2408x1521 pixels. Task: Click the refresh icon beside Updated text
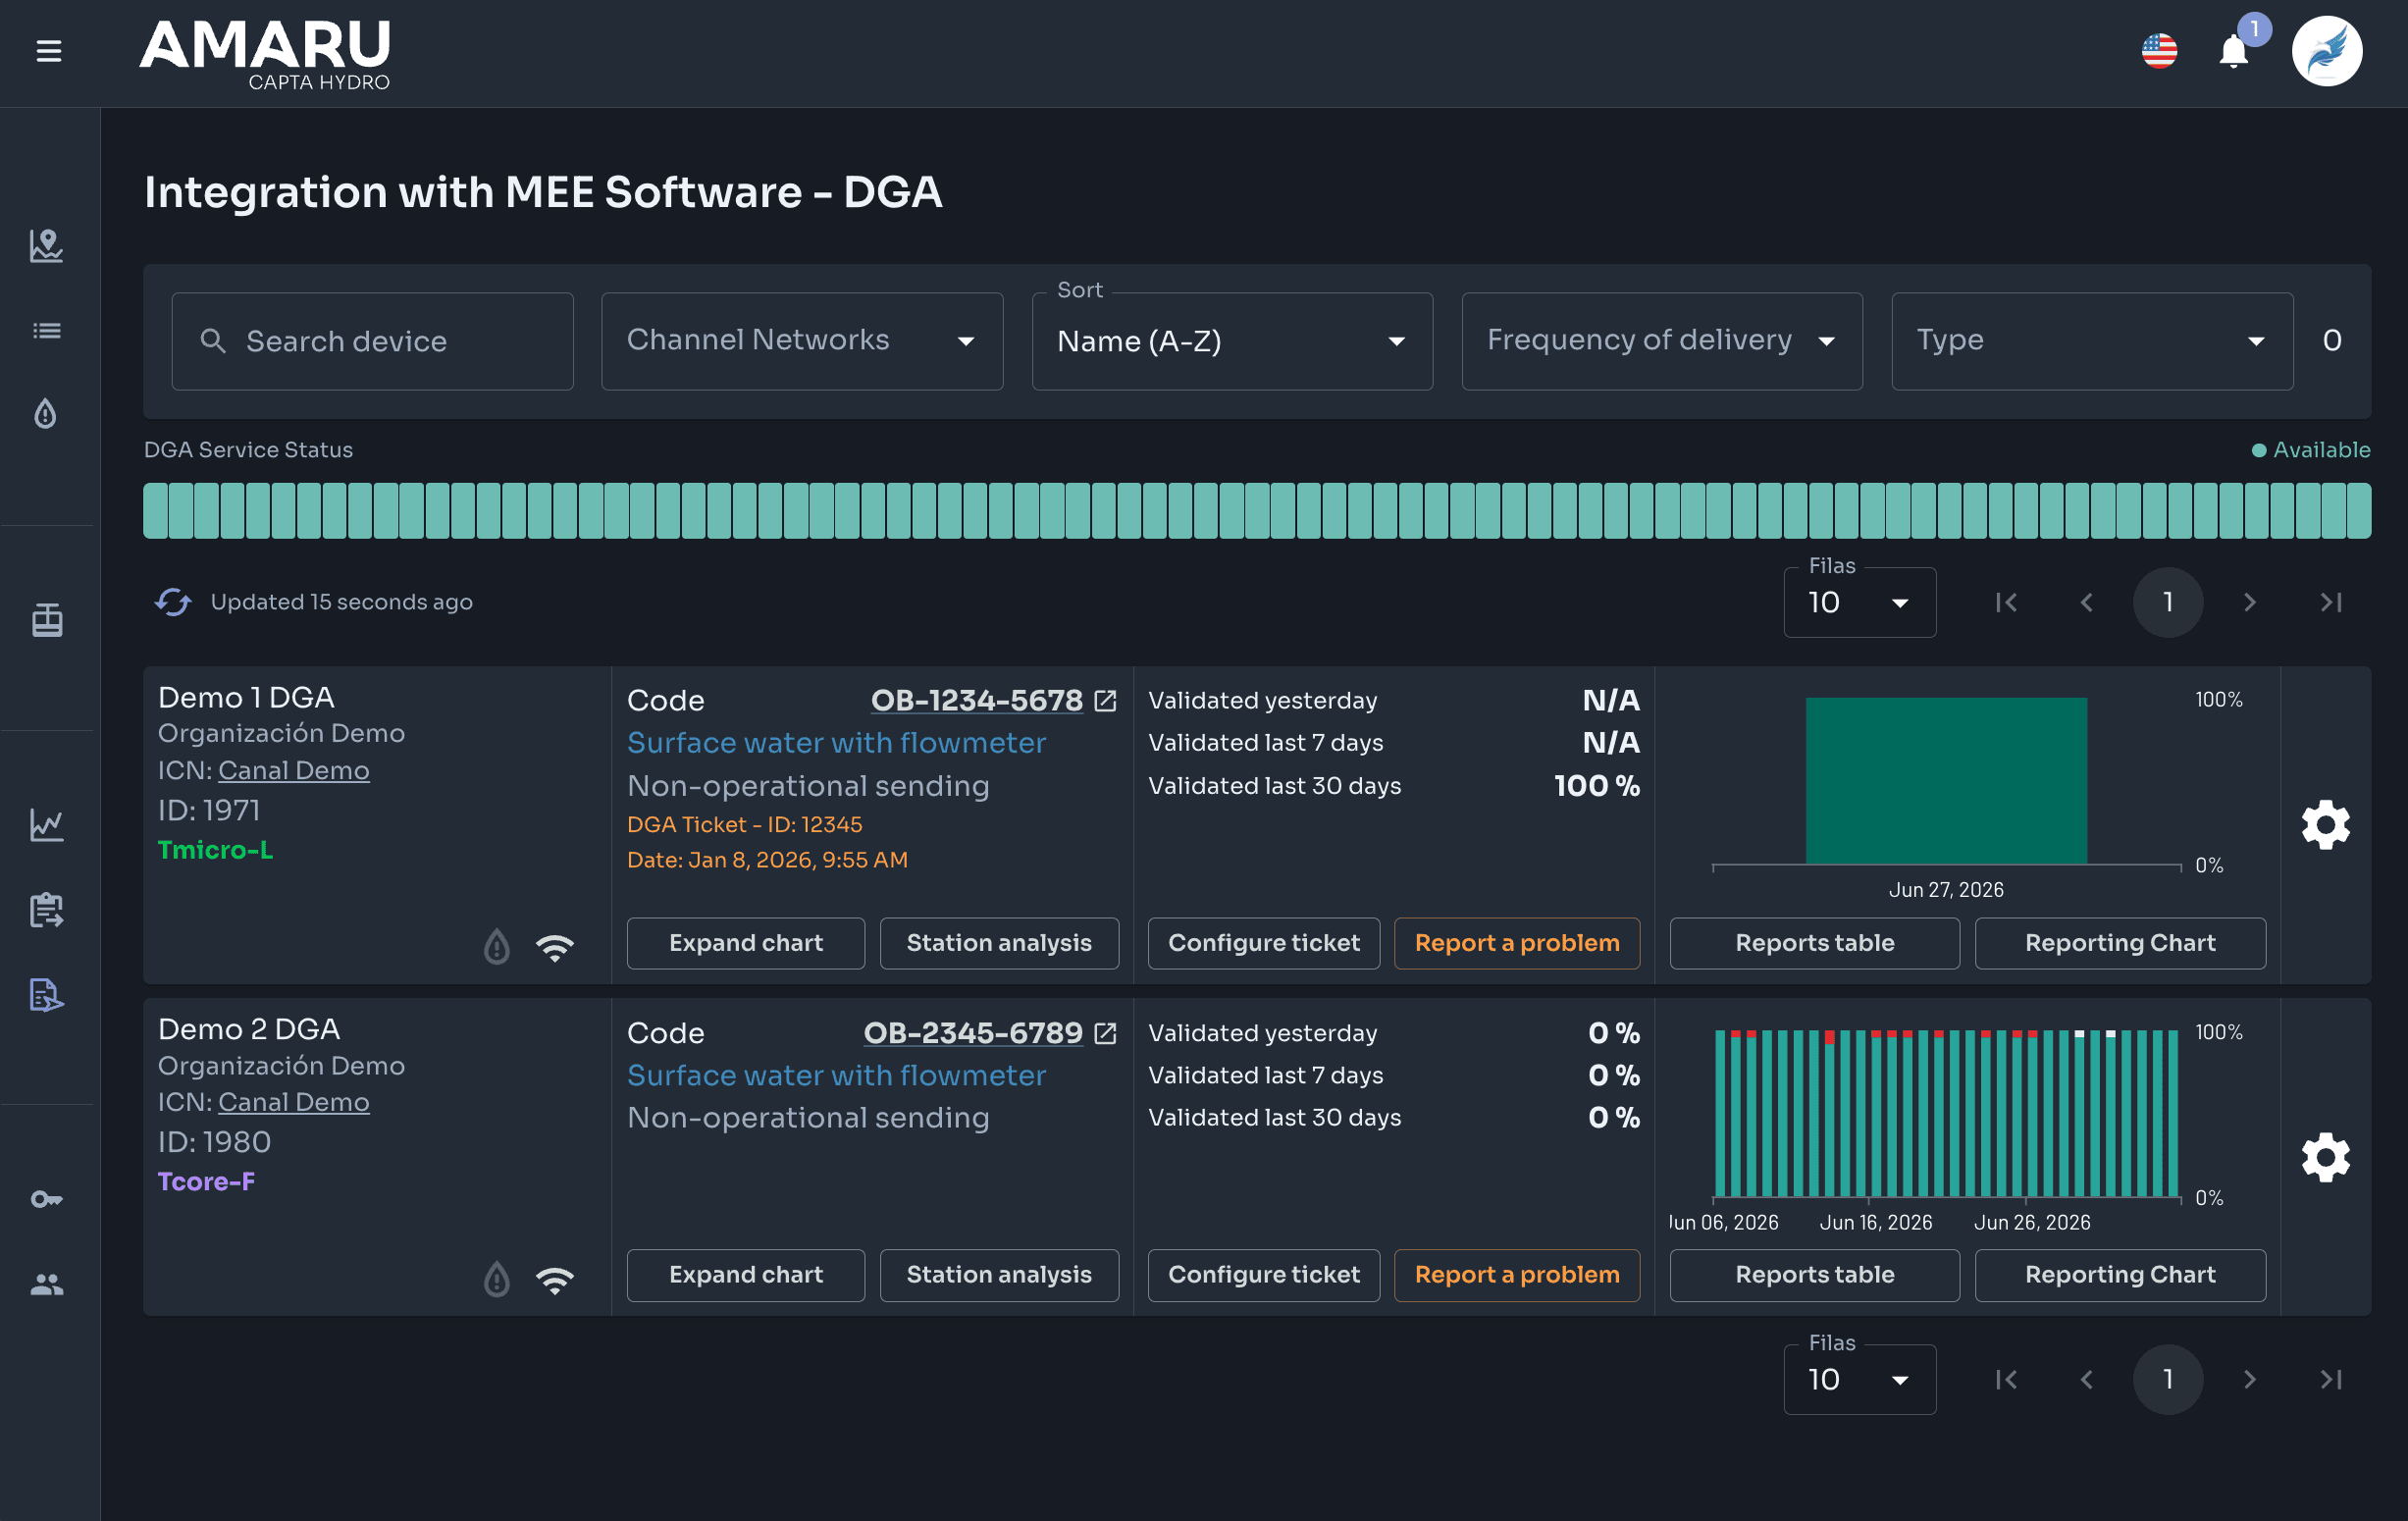(173, 602)
